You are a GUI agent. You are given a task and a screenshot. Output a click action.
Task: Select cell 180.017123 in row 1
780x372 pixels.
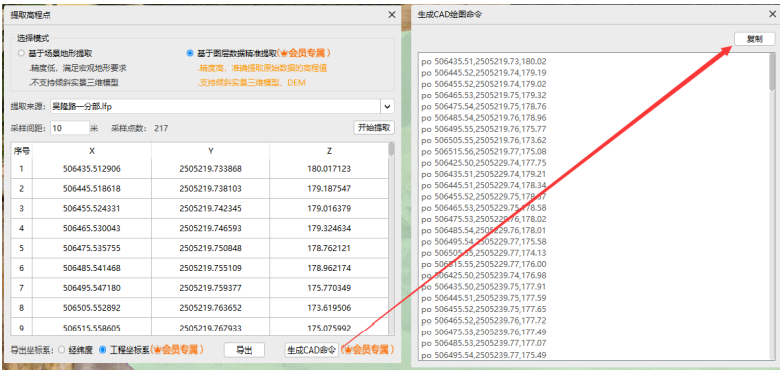(329, 169)
